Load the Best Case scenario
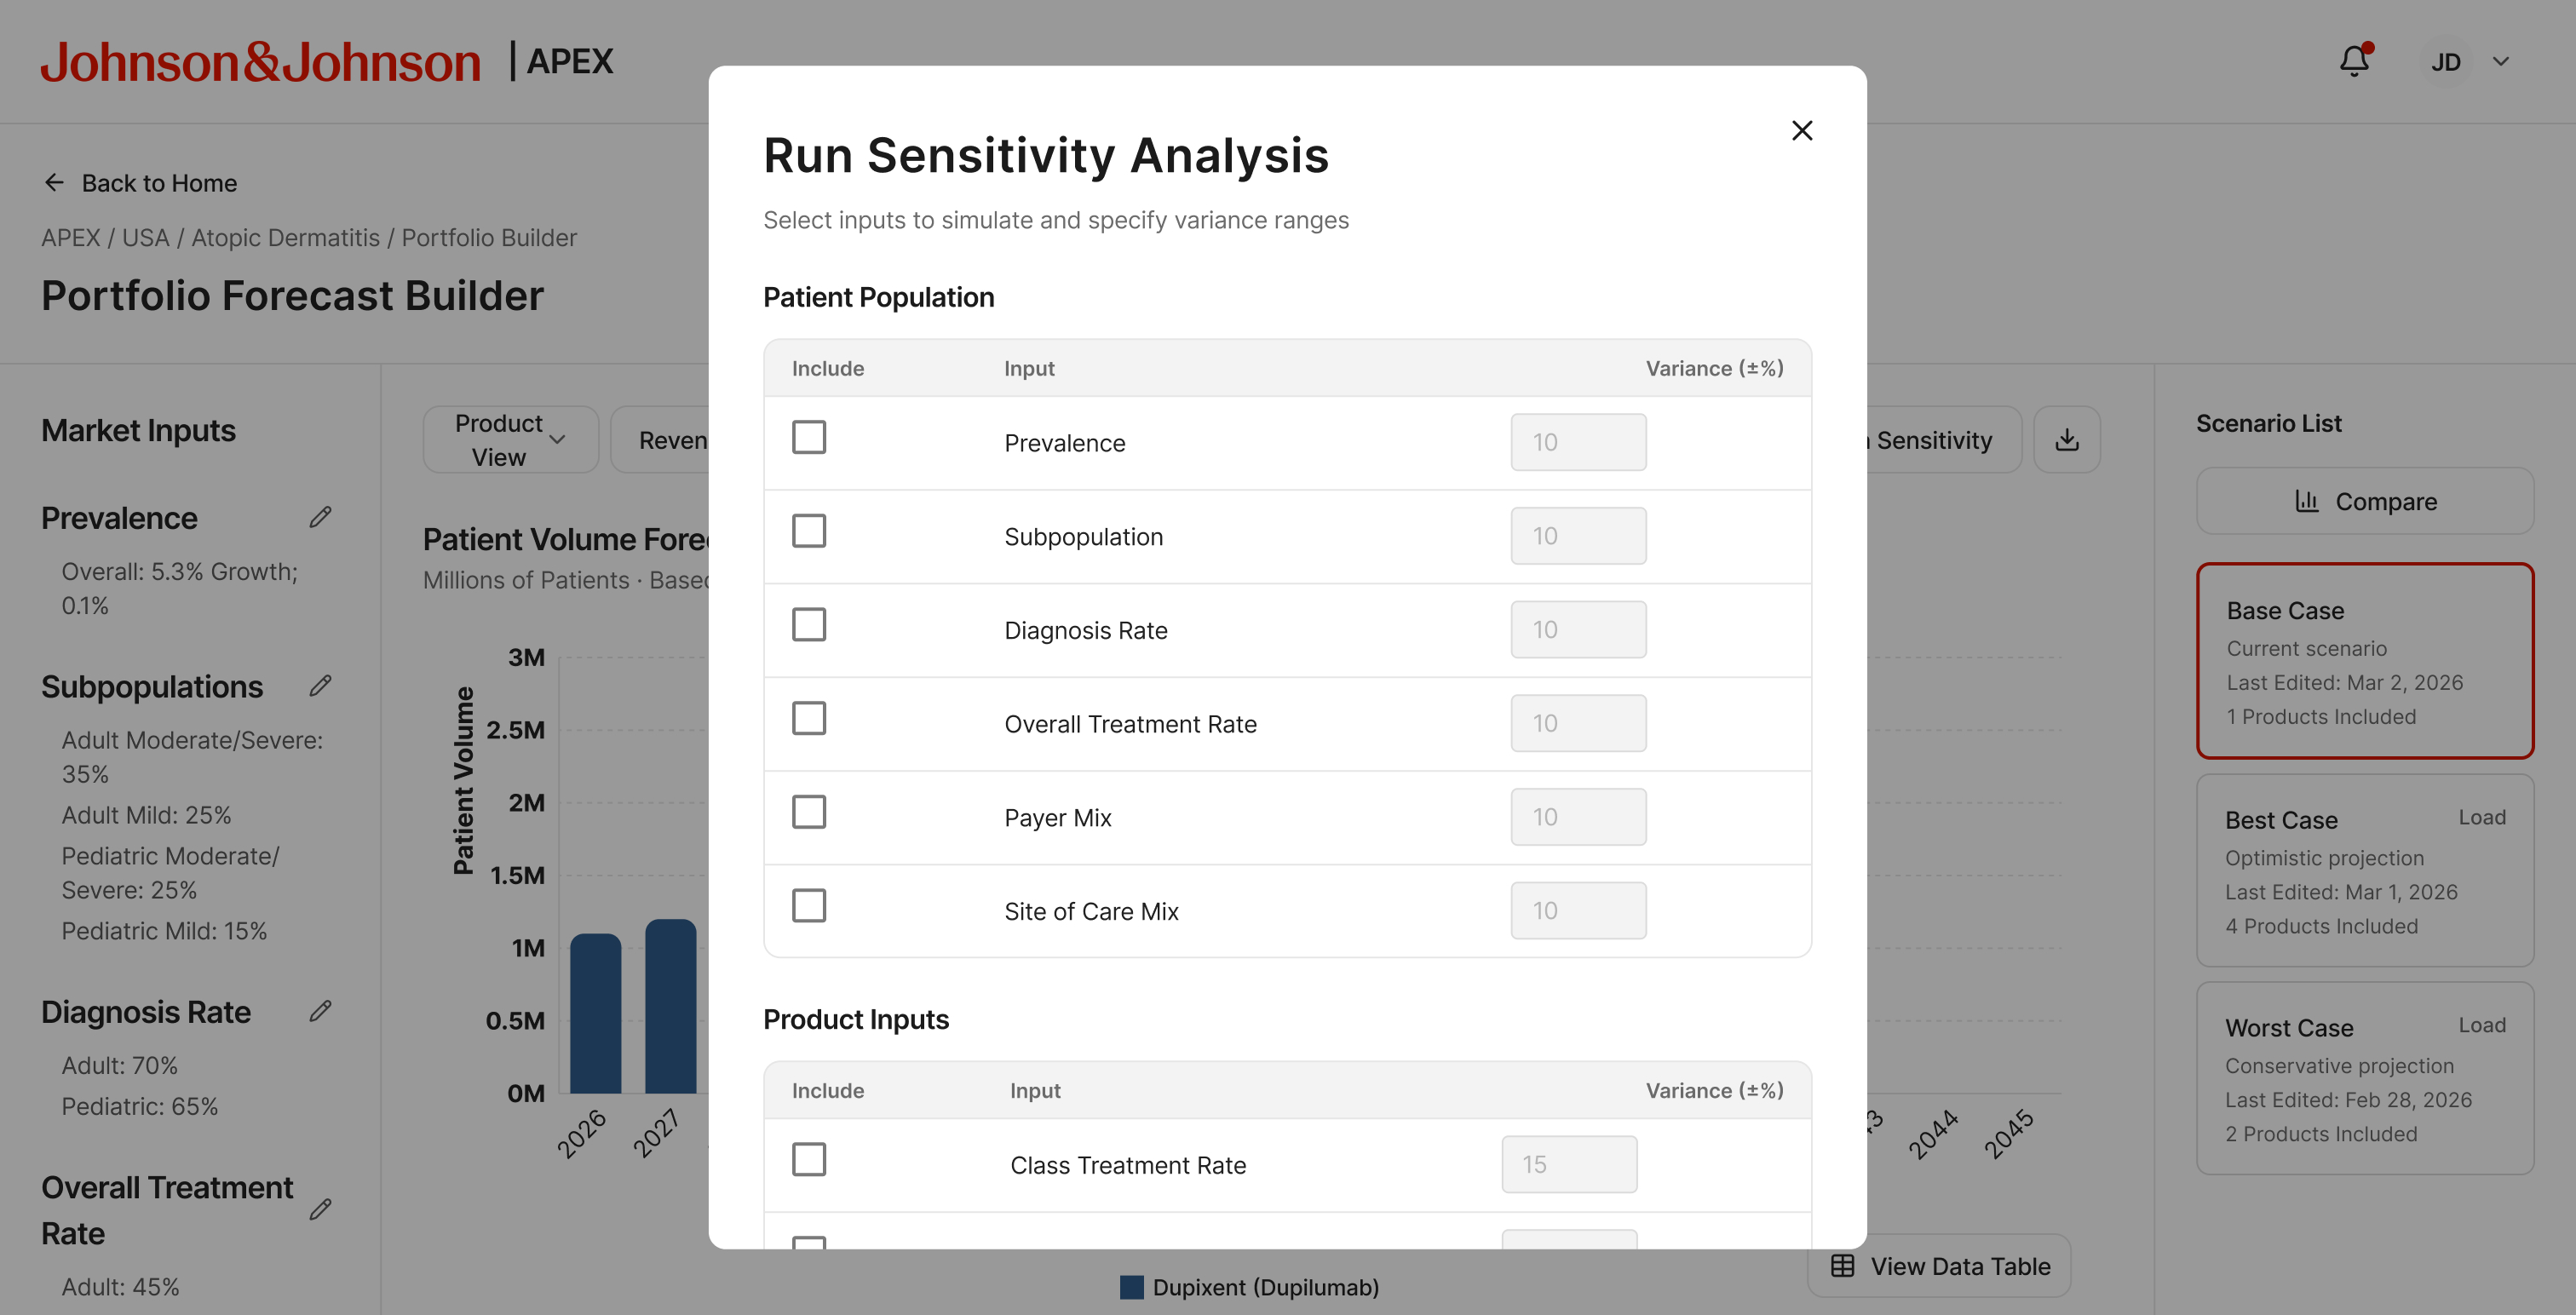 pyautogui.click(x=2482, y=817)
